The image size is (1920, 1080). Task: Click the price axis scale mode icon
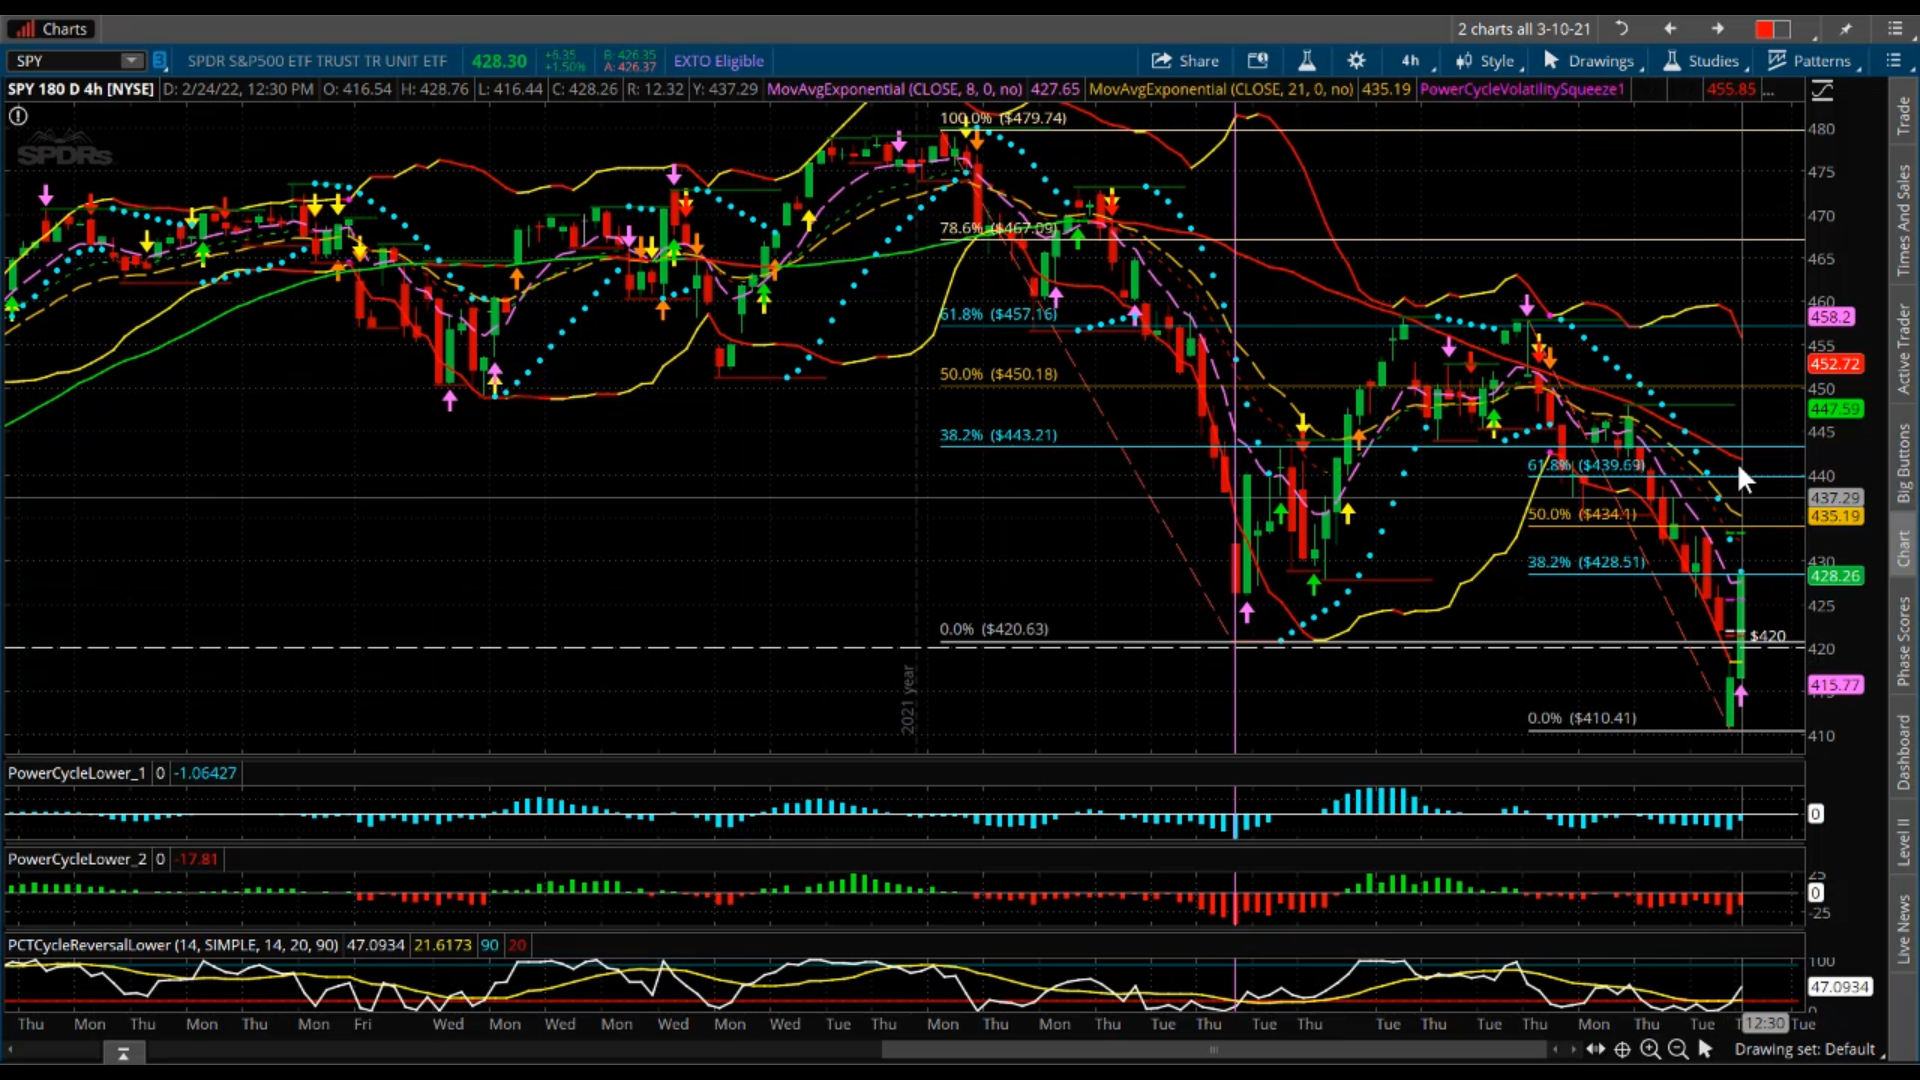click(x=1822, y=91)
